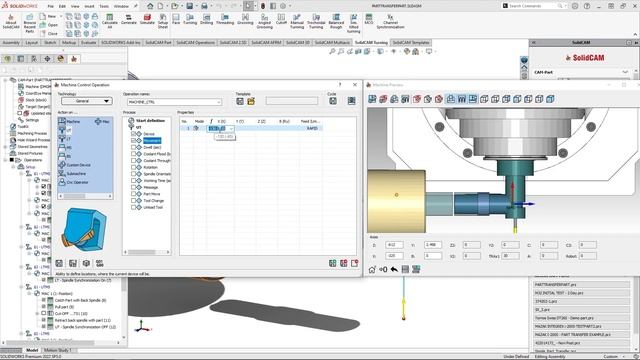Open the dropdown arrow next to New
This screenshot has width=640, height=360.
pyautogui.click(x=61, y=16)
